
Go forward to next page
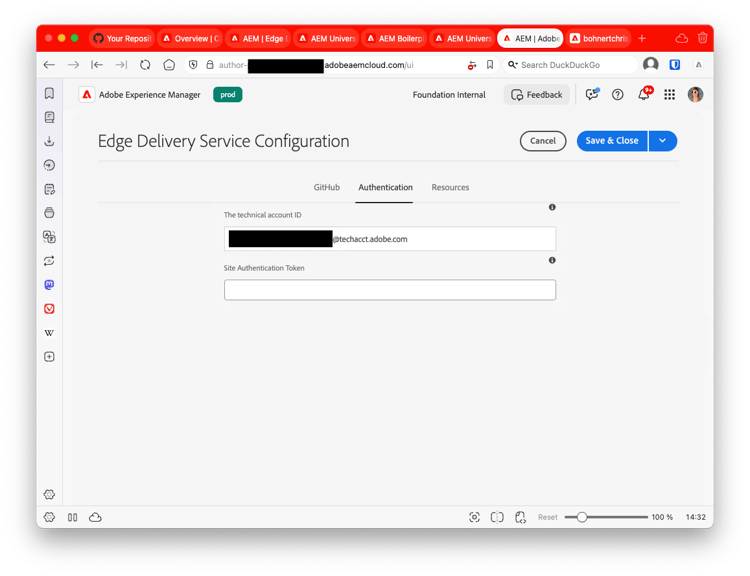(x=73, y=65)
